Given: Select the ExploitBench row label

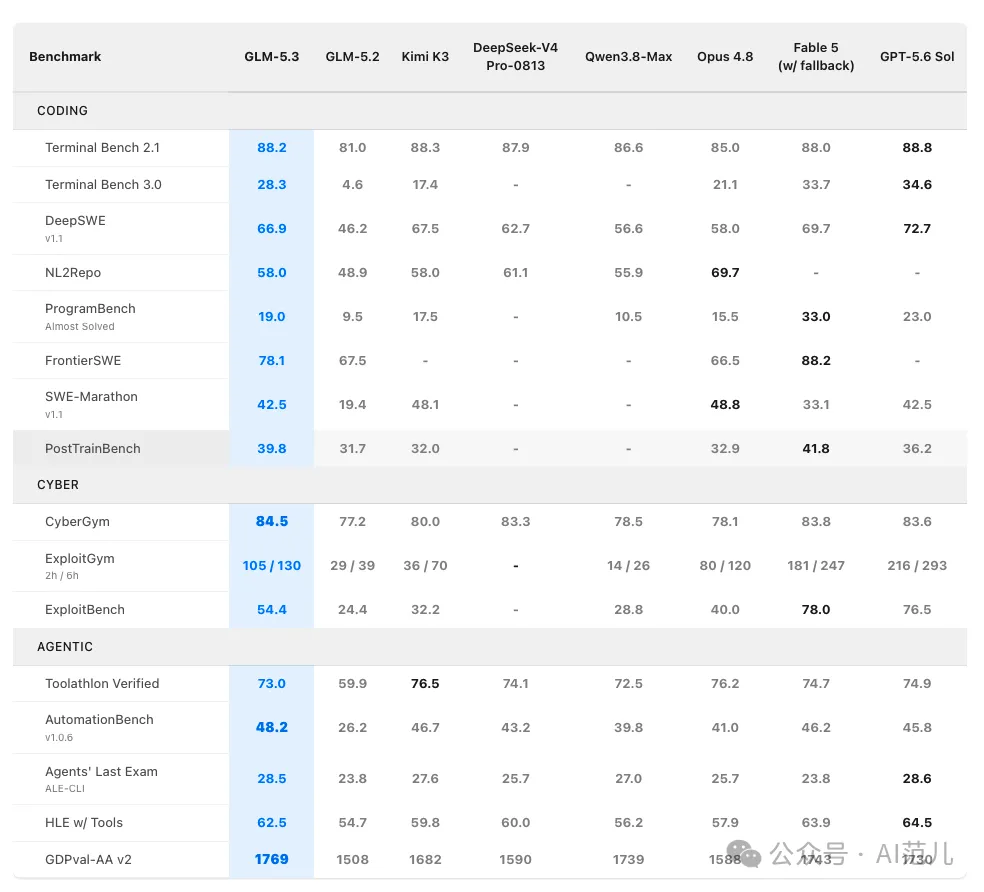Looking at the screenshot, I should pos(85,610).
